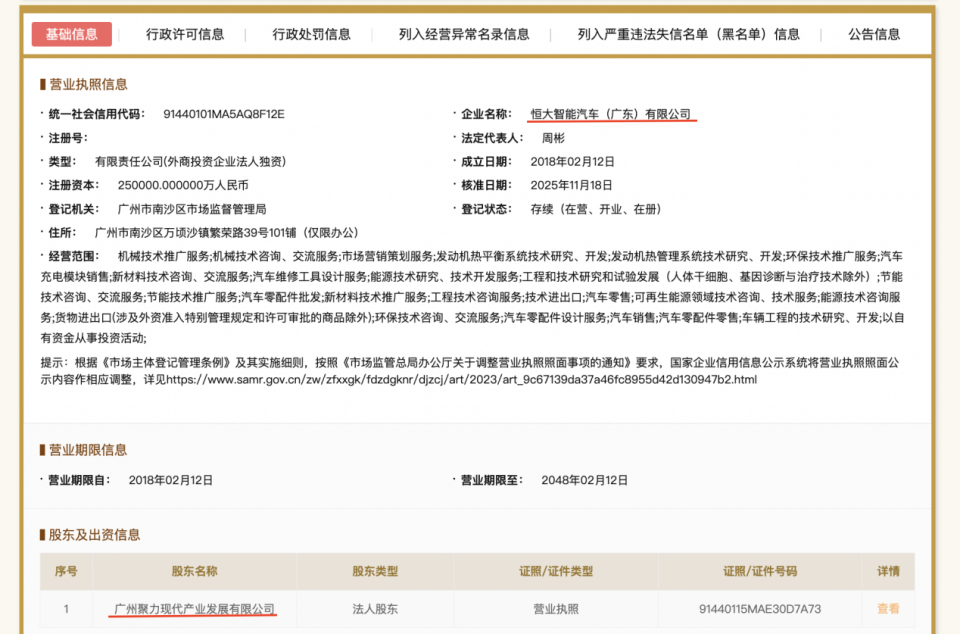960x634 pixels.
Task: Open the 行政处罚信息 tab
Action: [313, 33]
